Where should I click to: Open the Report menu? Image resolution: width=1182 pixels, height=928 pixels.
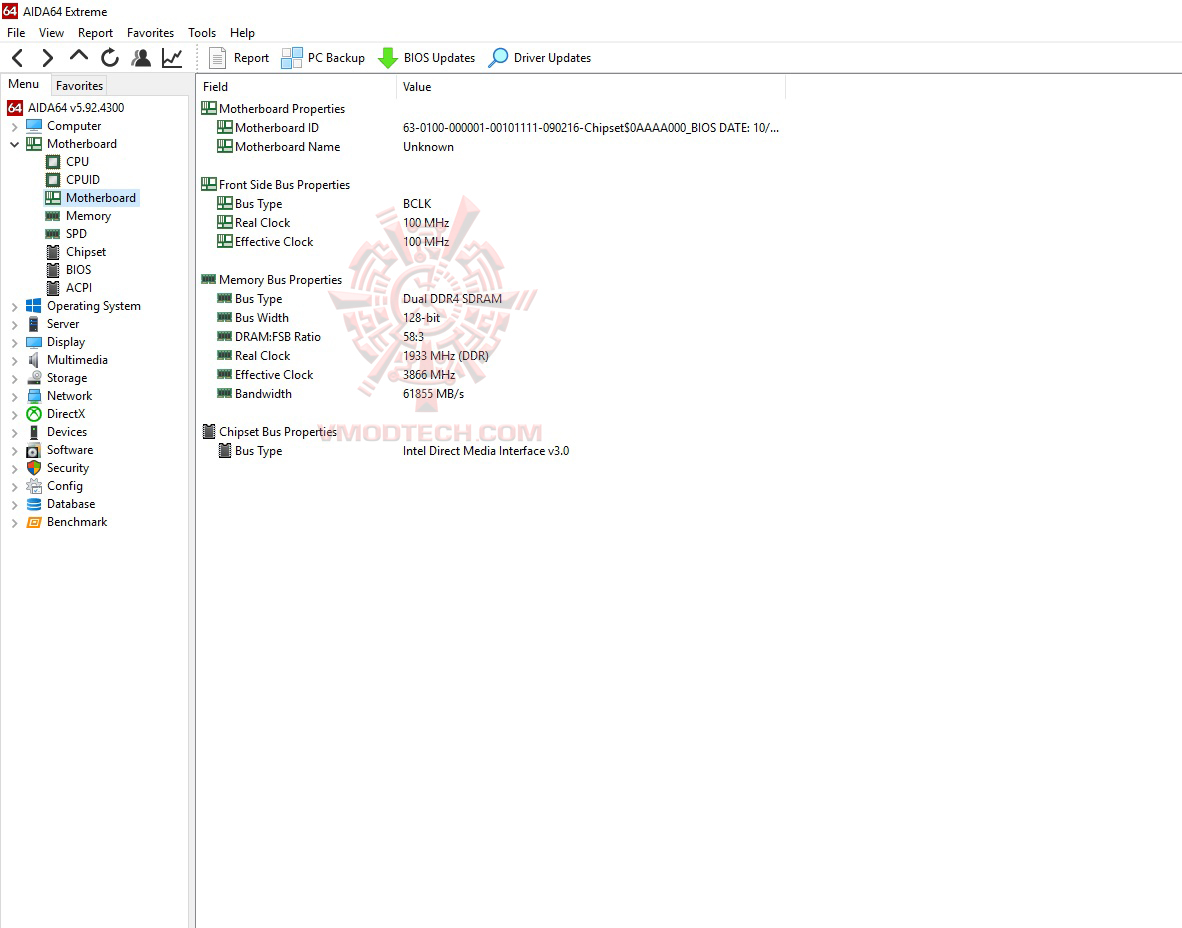pyautogui.click(x=95, y=32)
